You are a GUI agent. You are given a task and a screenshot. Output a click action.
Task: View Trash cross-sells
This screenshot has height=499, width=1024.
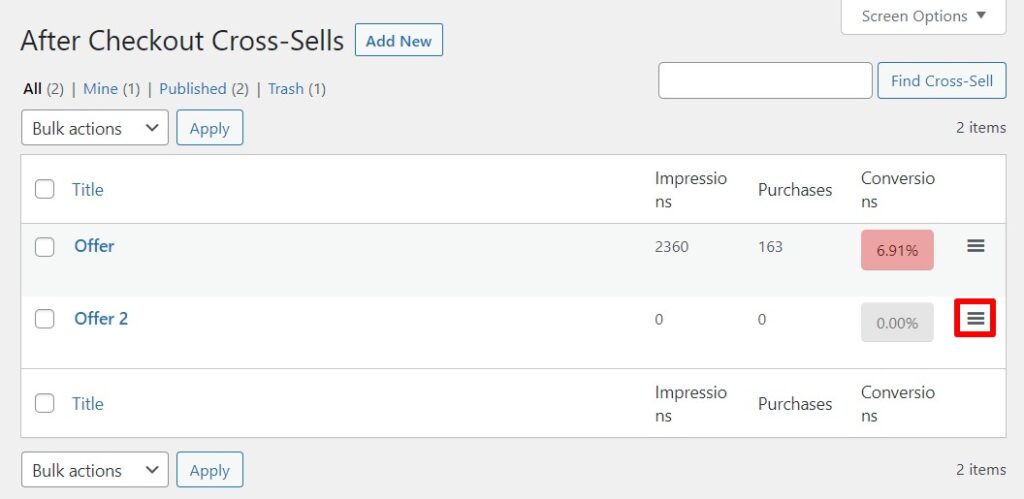(x=285, y=89)
